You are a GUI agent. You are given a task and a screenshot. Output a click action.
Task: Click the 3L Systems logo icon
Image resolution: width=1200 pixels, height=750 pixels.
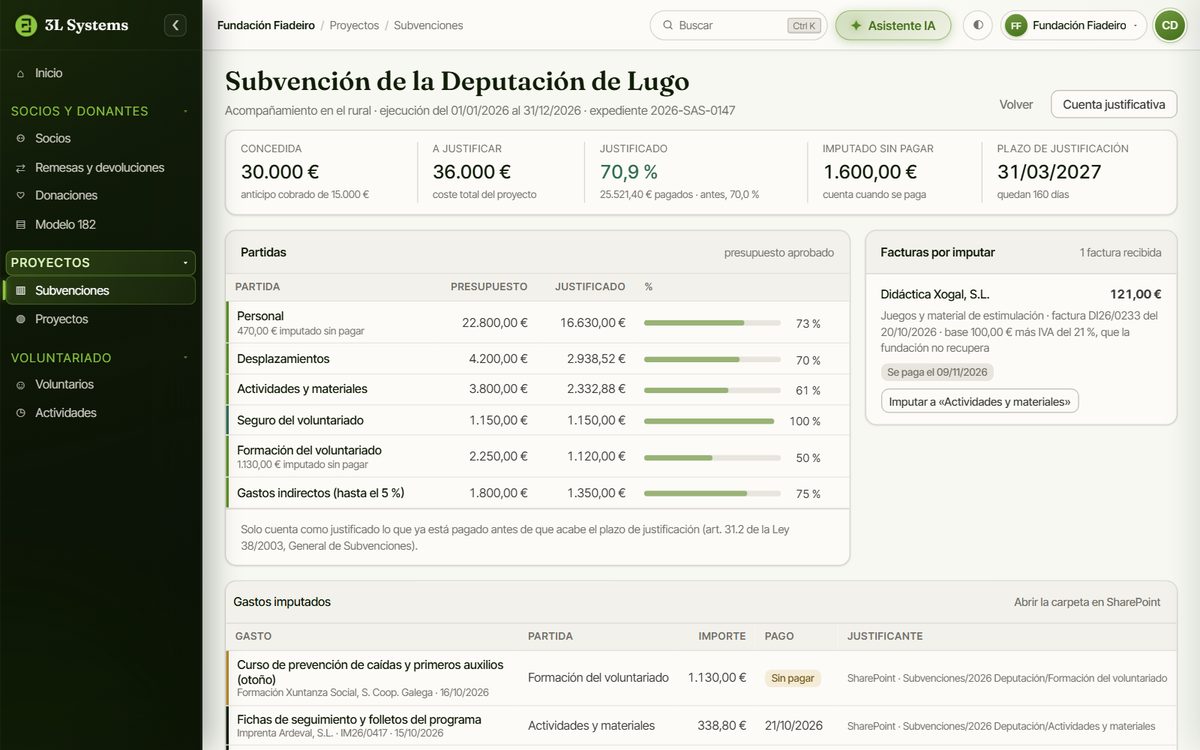tap(25, 25)
